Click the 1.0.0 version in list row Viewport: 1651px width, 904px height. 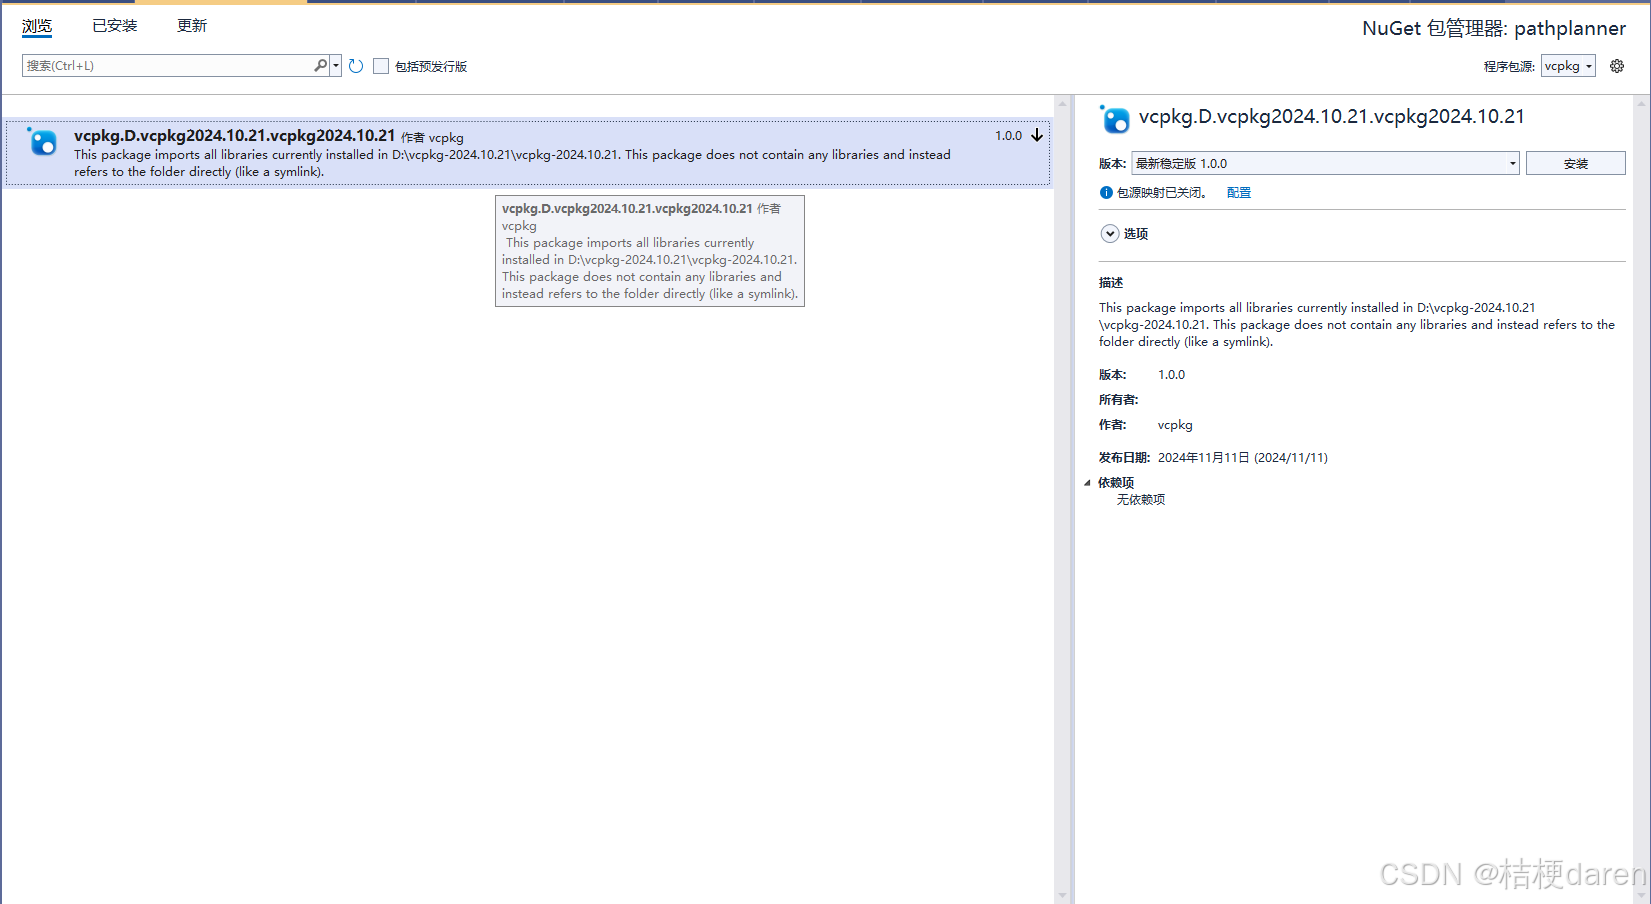(1008, 136)
